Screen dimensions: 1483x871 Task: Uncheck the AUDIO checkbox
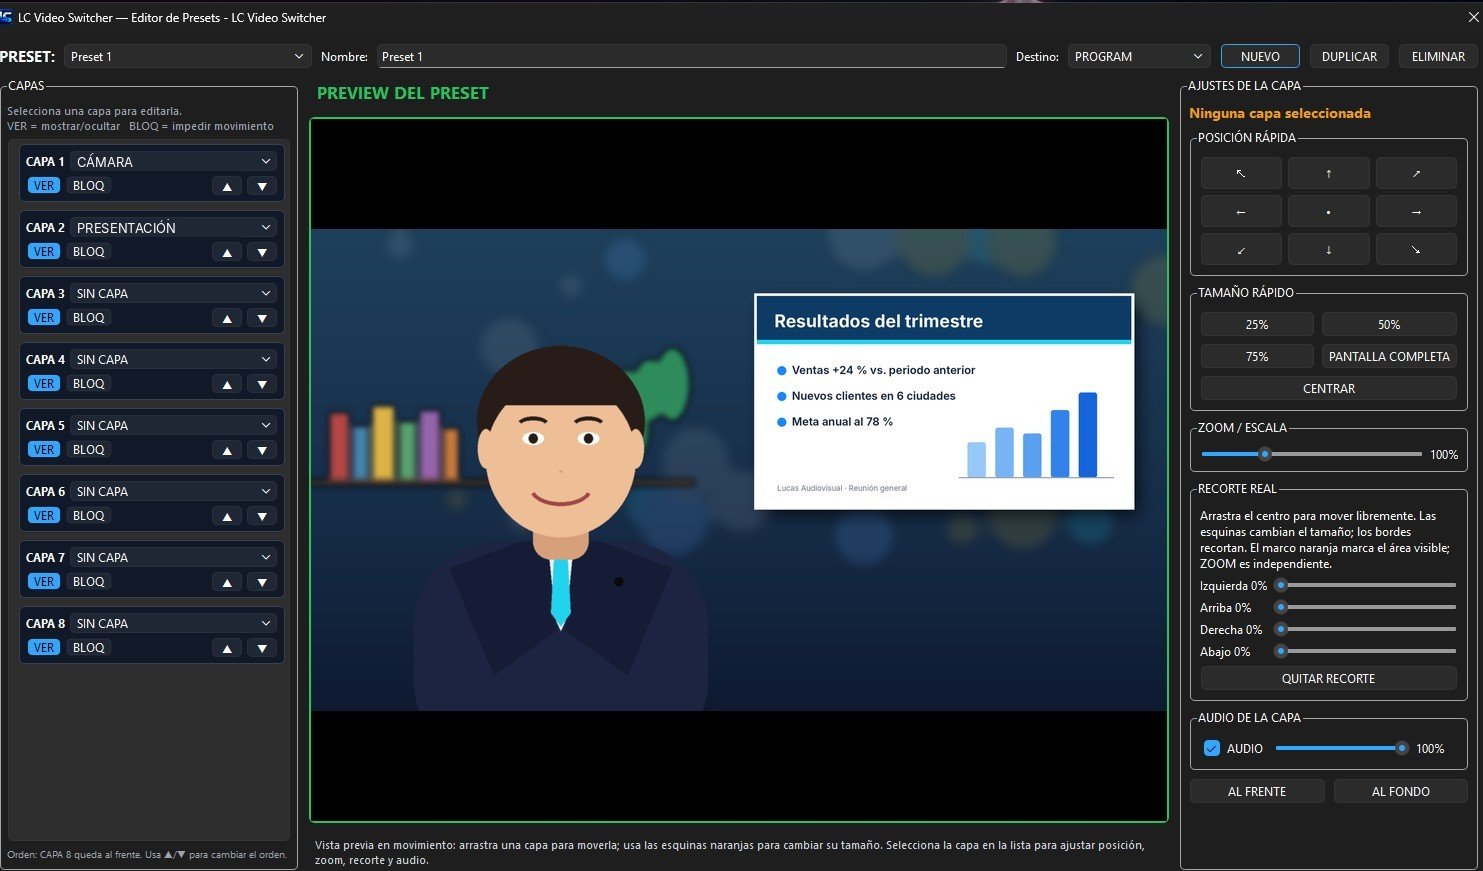(x=1212, y=748)
